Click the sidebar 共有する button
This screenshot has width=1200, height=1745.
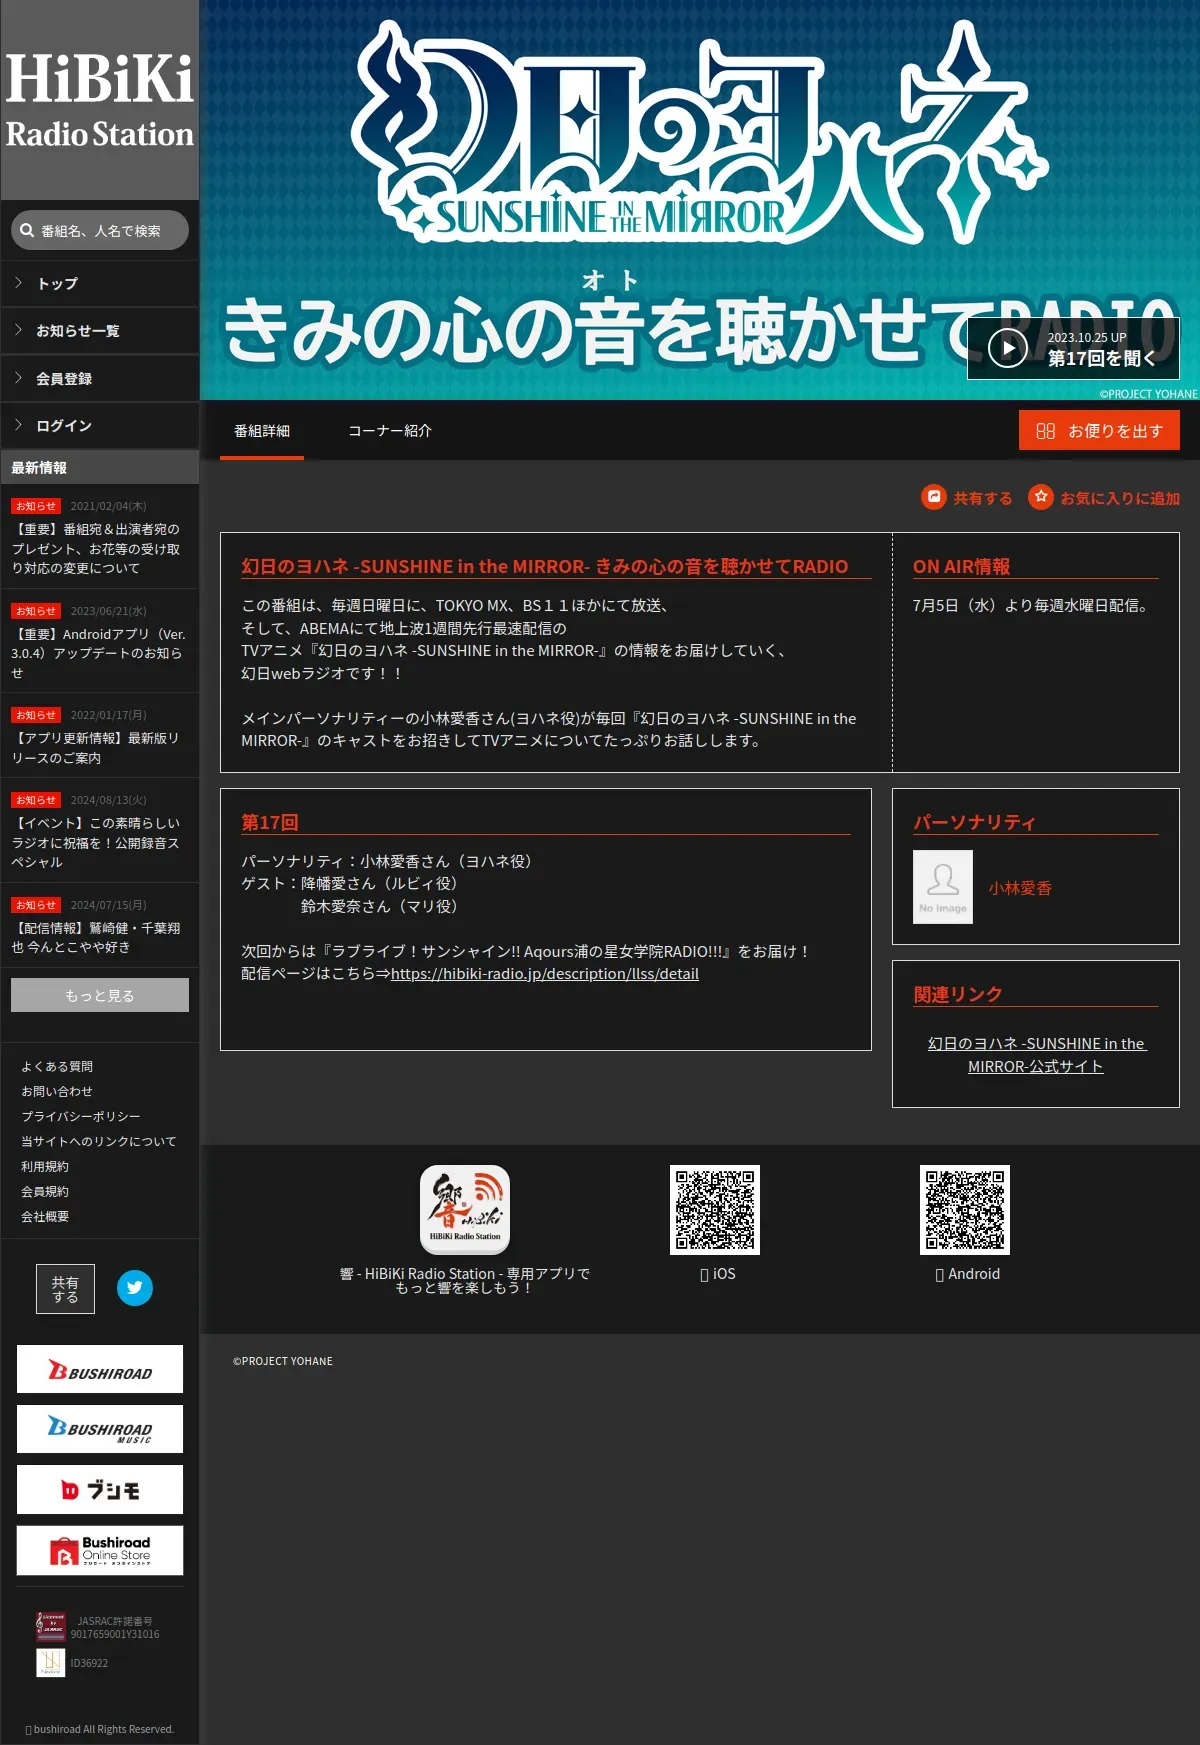[66, 1289]
